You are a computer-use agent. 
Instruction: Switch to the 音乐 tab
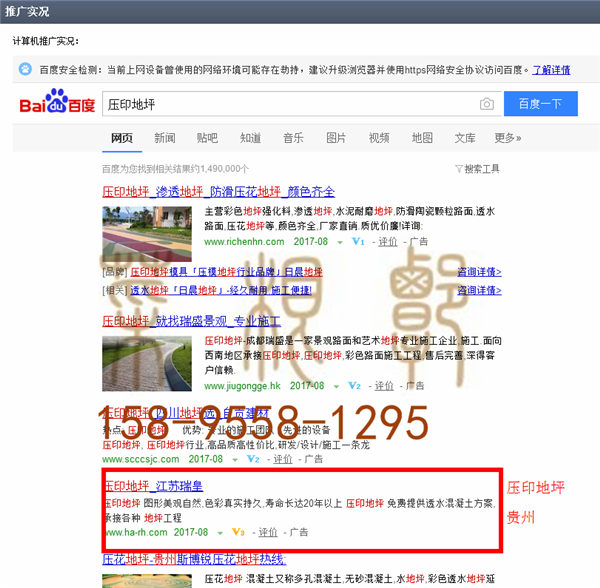pos(293,138)
